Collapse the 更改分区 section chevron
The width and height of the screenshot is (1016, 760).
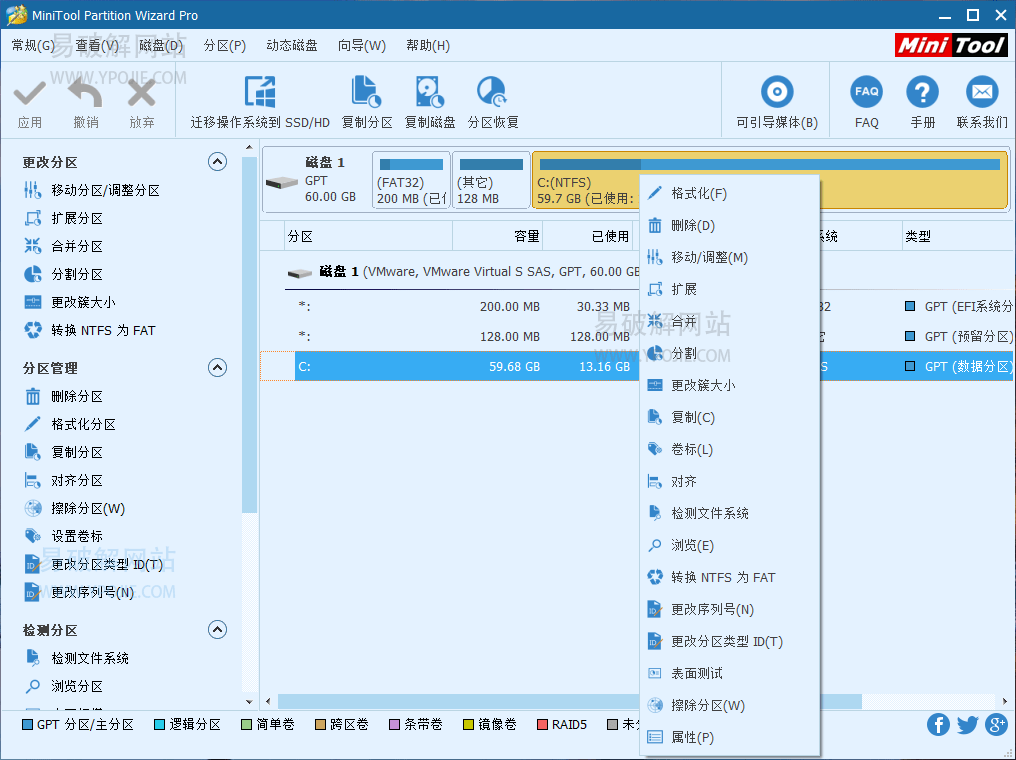(x=217, y=161)
